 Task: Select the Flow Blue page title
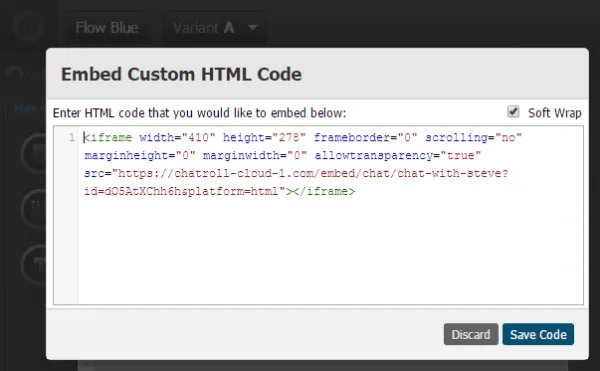click(x=107, y=28)
